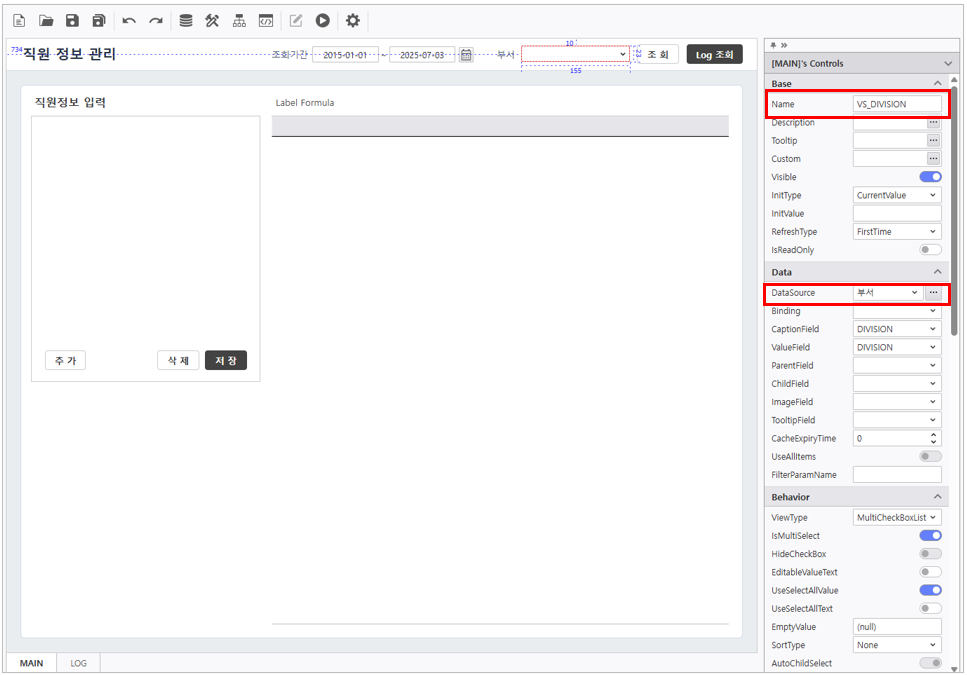Expand the ViewType combo box
The width and height of the screenshot is (967, 675).
[897, 518]
